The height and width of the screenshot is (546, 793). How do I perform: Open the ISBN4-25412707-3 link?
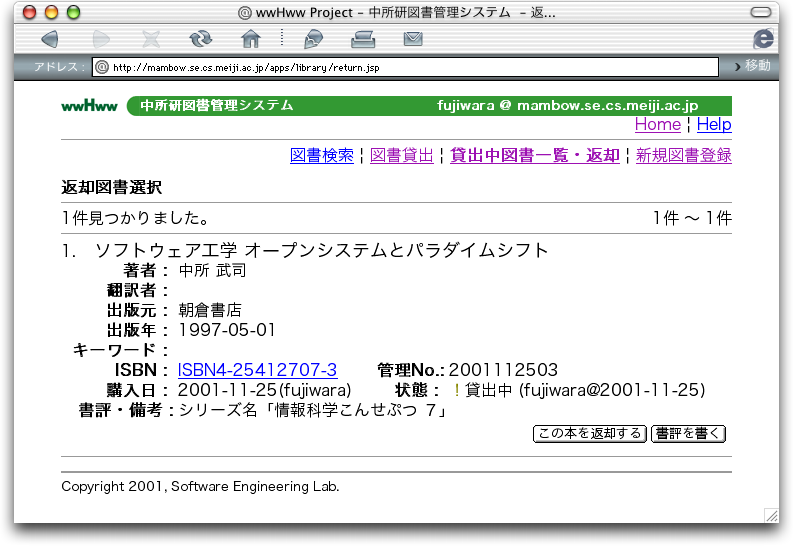(257, 370)
